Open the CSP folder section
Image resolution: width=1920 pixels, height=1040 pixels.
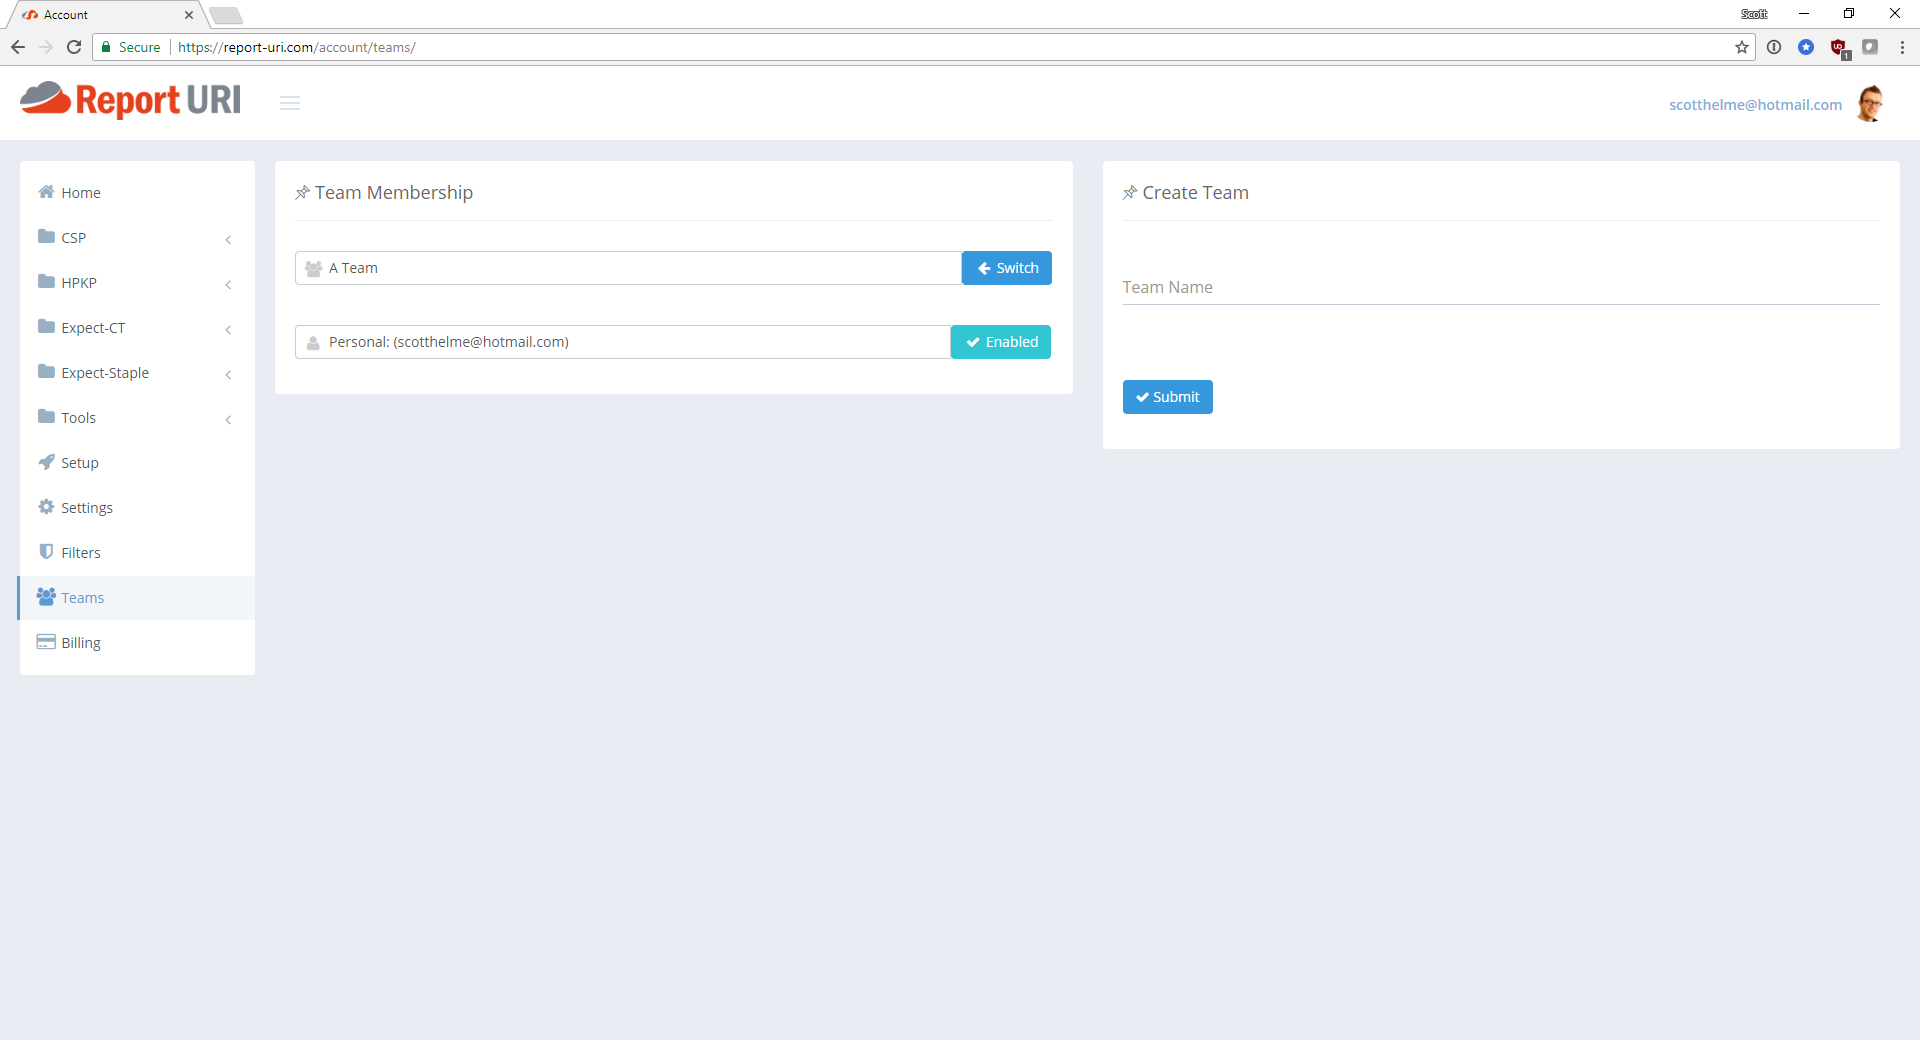coord(72,237)
